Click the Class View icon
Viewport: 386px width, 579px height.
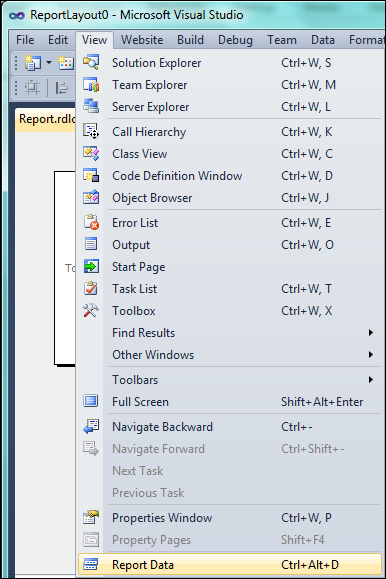click(x=91, y=154)
